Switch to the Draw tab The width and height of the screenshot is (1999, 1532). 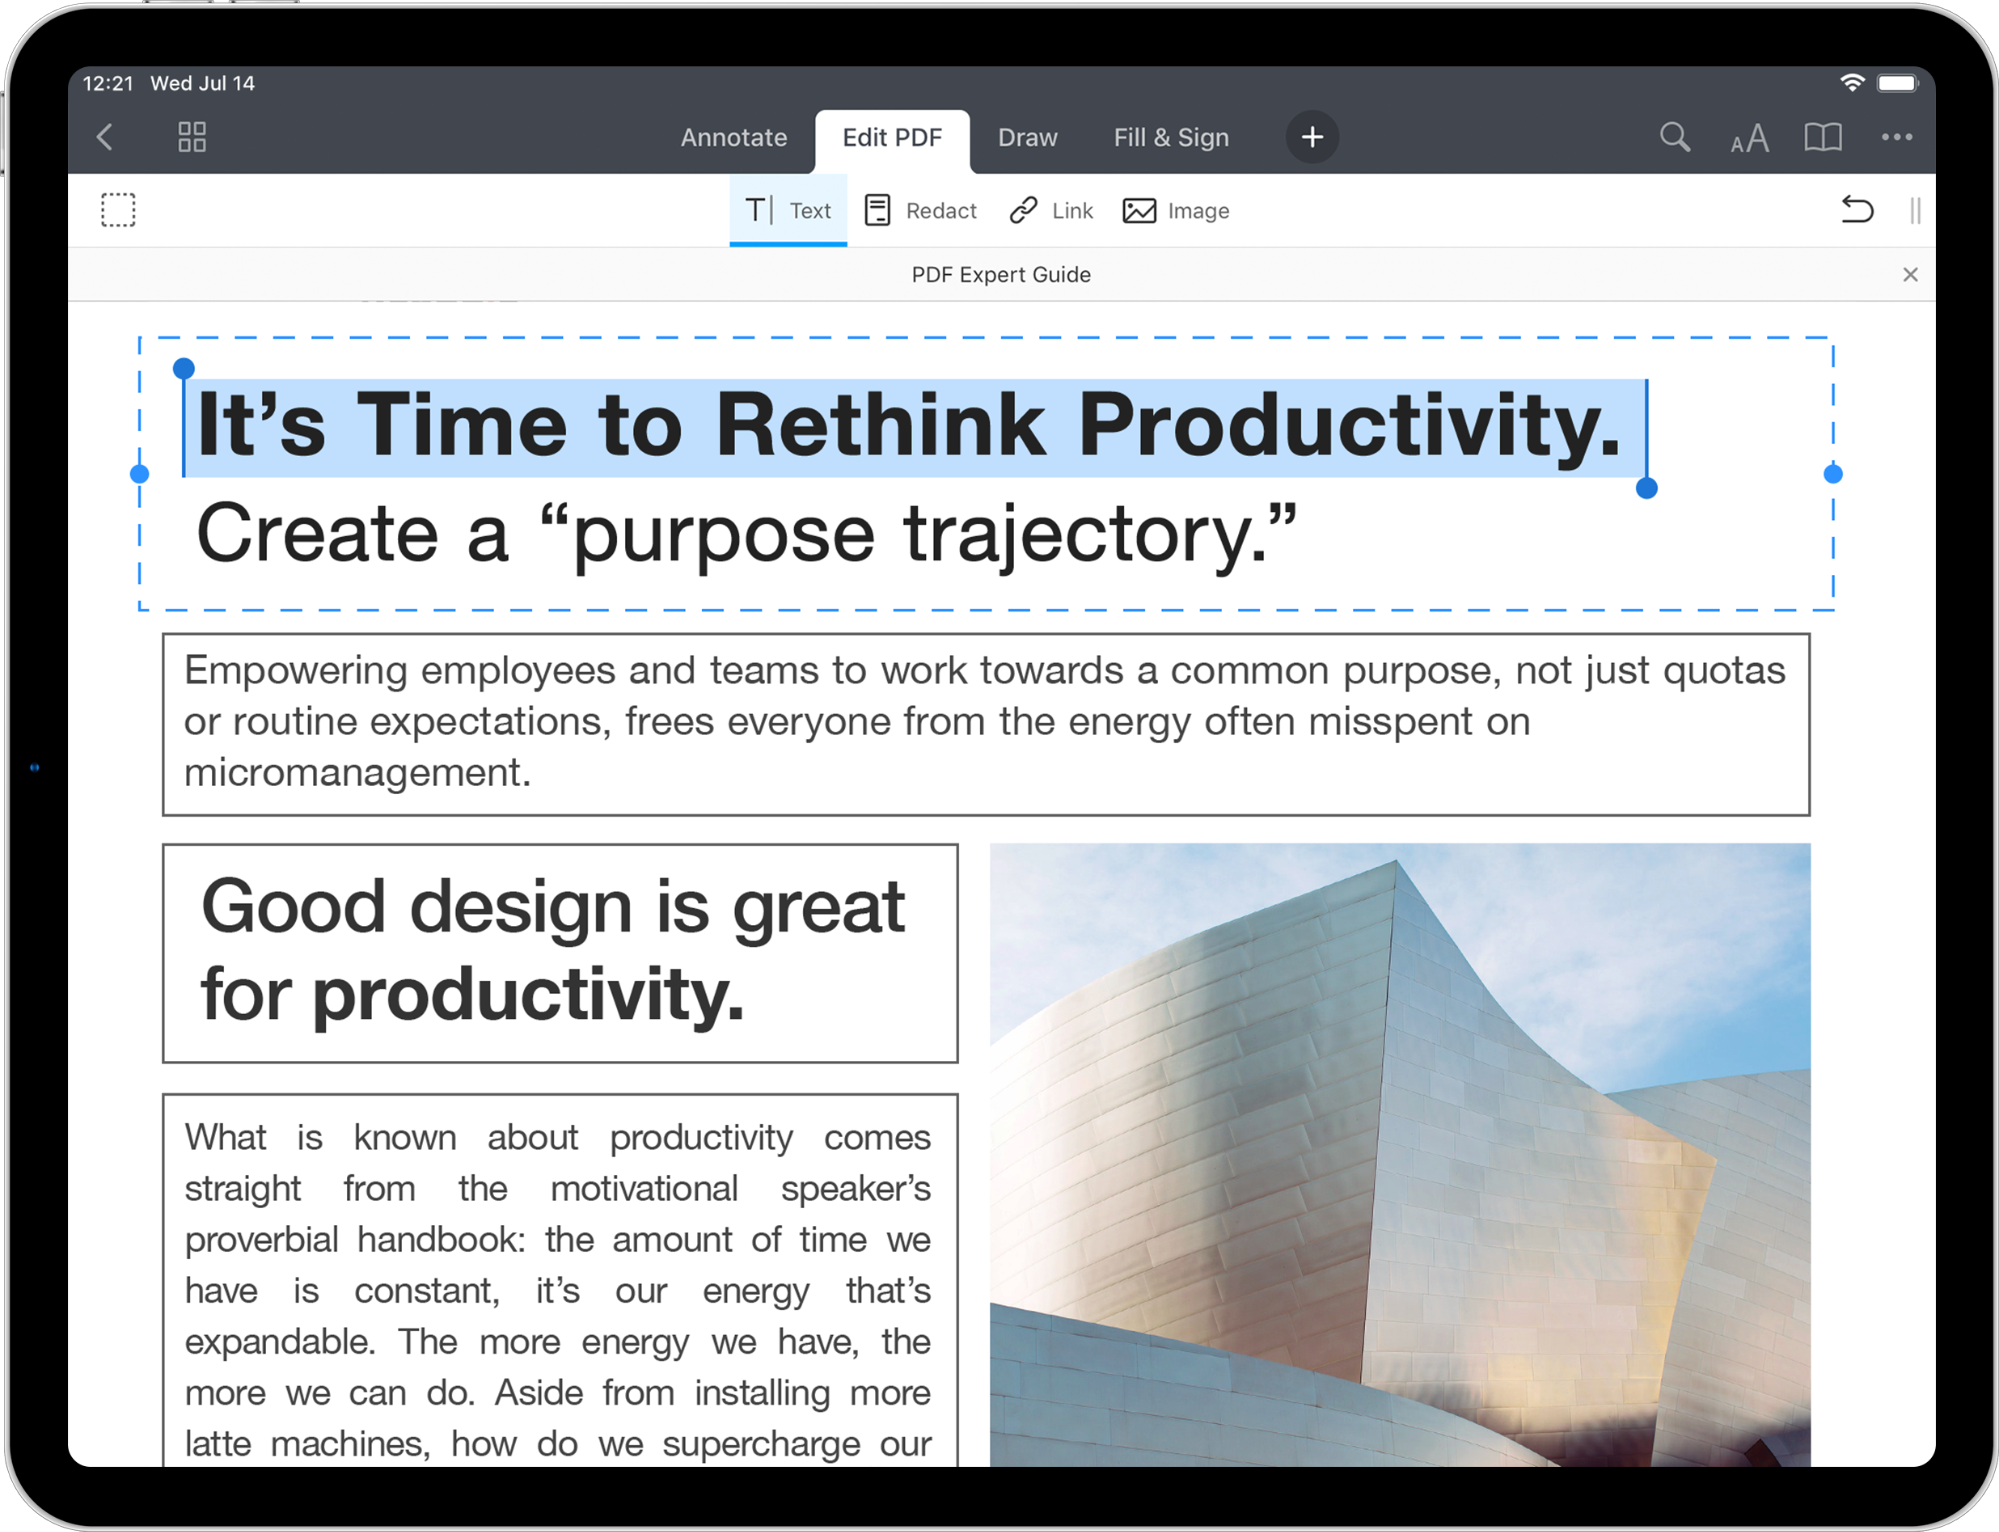1027,137
